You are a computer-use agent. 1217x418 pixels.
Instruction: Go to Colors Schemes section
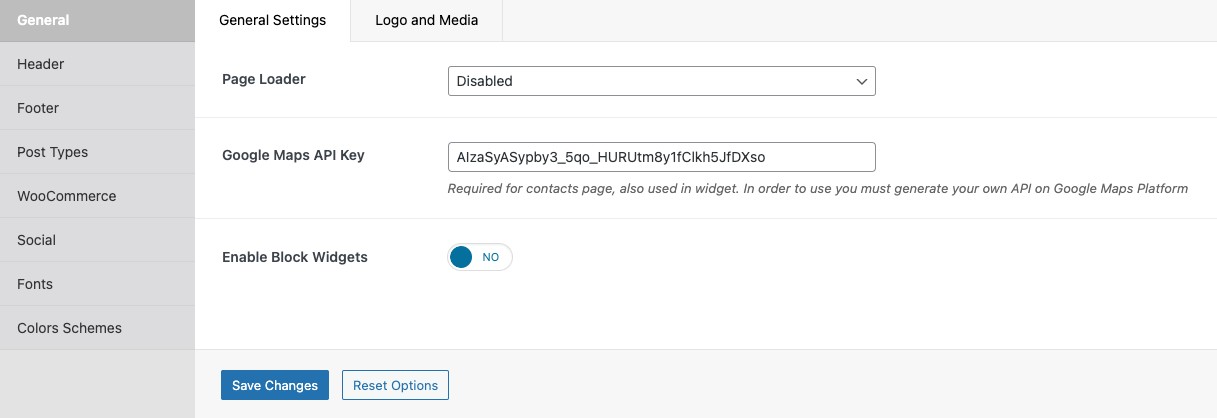tap(97, 328)
